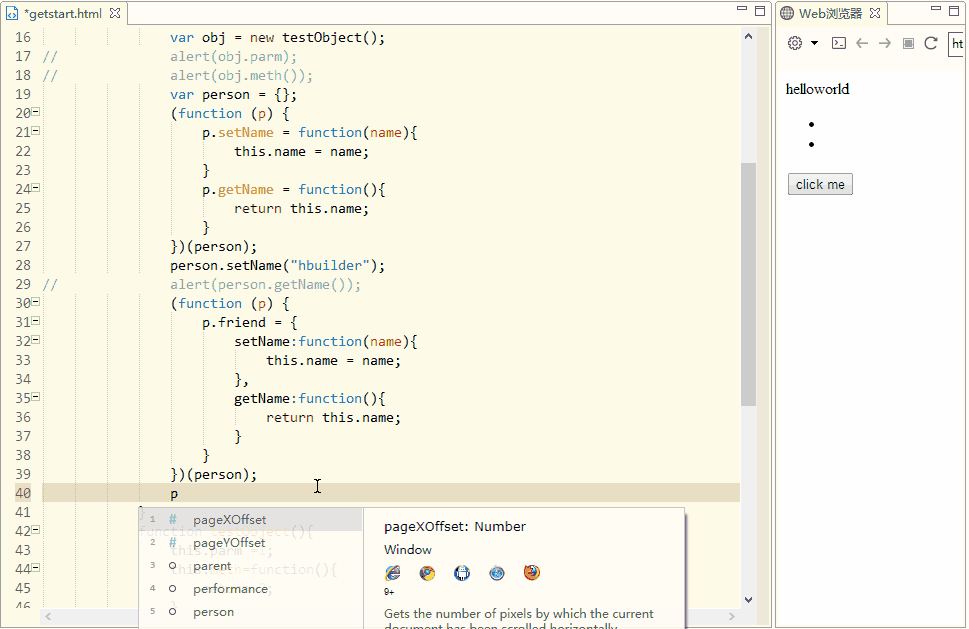Collapse code fold at line 35
Image resolution: width=969 pixels, height=629 pixels.
(x=36, y=397)
